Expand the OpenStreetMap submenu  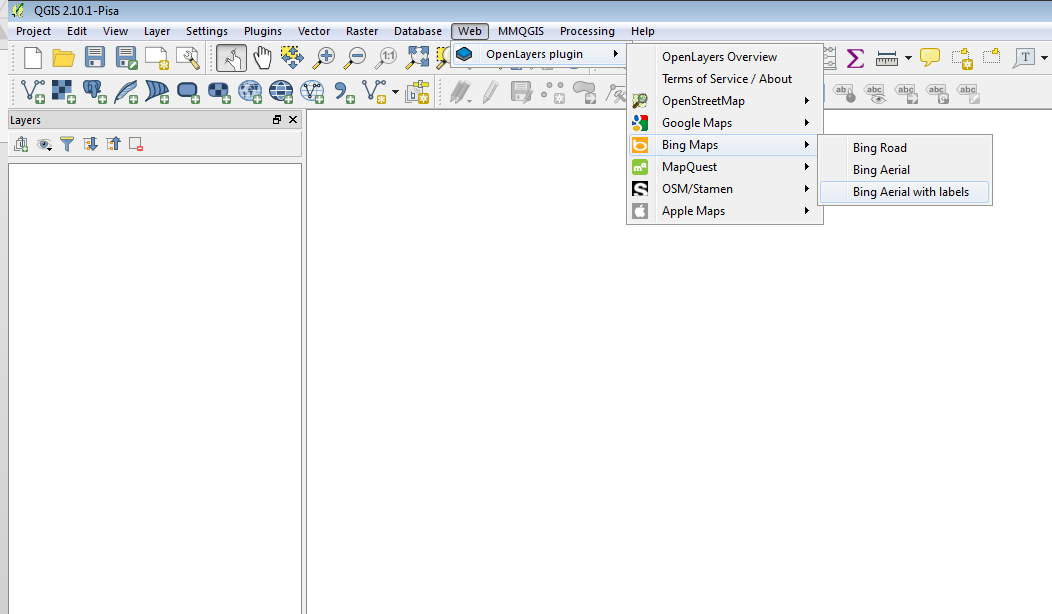(725, 101)
